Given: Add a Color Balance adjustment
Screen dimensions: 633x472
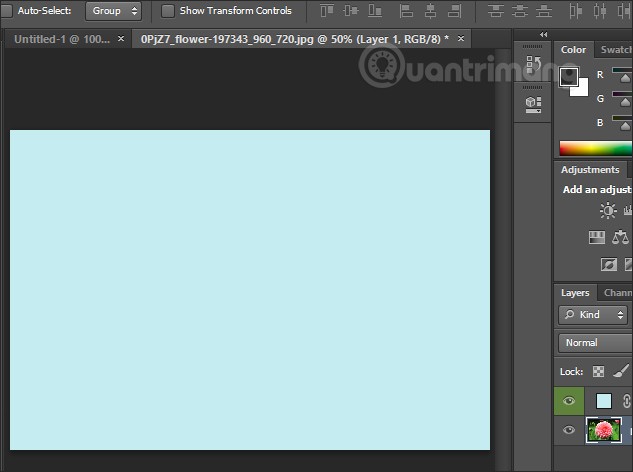Looking at the screenshot, I should [x=621, y=238].
